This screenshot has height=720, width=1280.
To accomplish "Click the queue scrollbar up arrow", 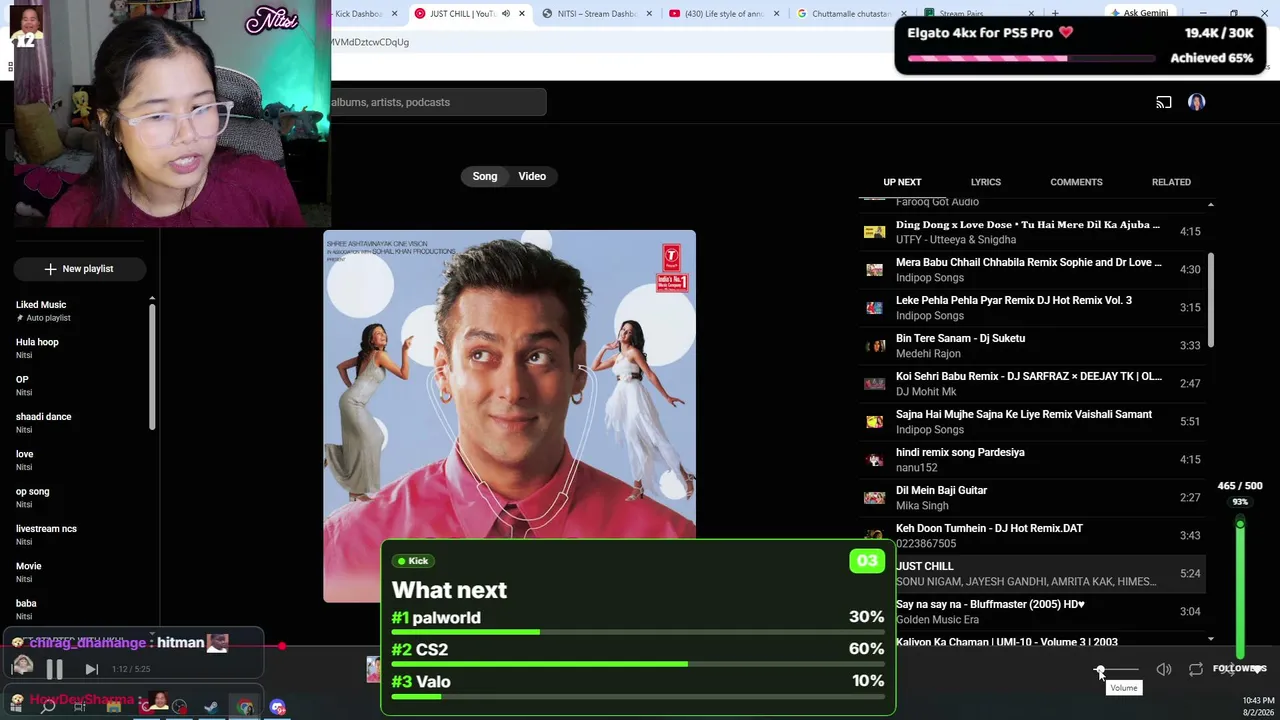I will pyautogui.click(x=1211, y=205).
